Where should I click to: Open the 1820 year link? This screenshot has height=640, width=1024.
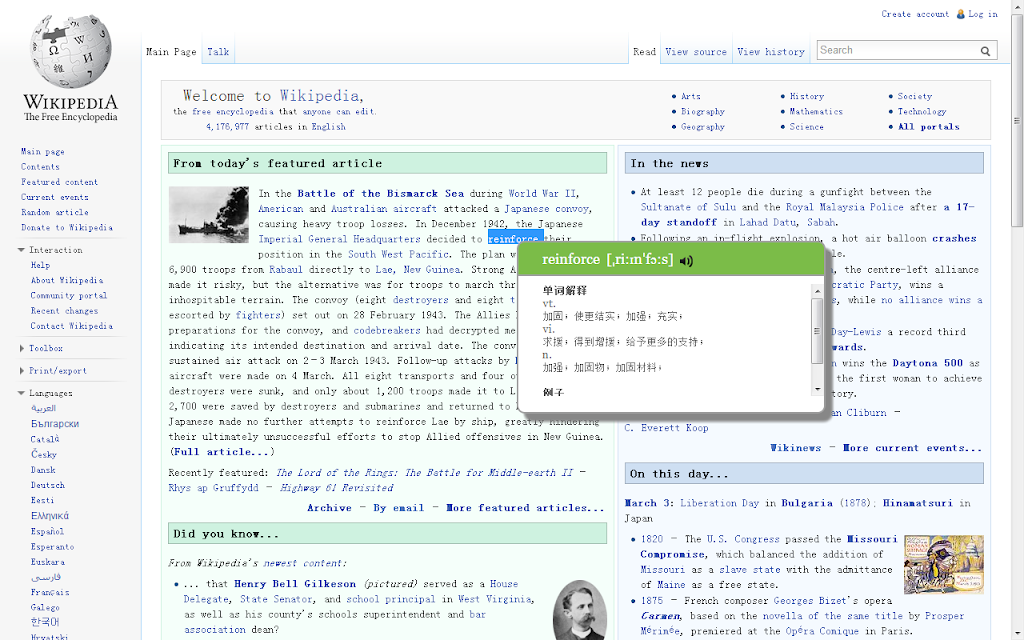652,539
